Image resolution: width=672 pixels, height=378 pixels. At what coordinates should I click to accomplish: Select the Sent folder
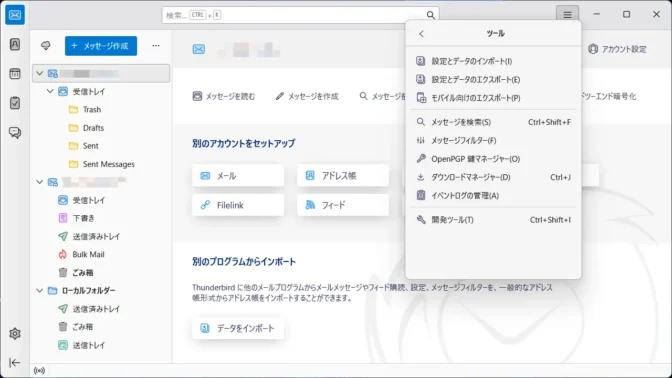(101, 146)
